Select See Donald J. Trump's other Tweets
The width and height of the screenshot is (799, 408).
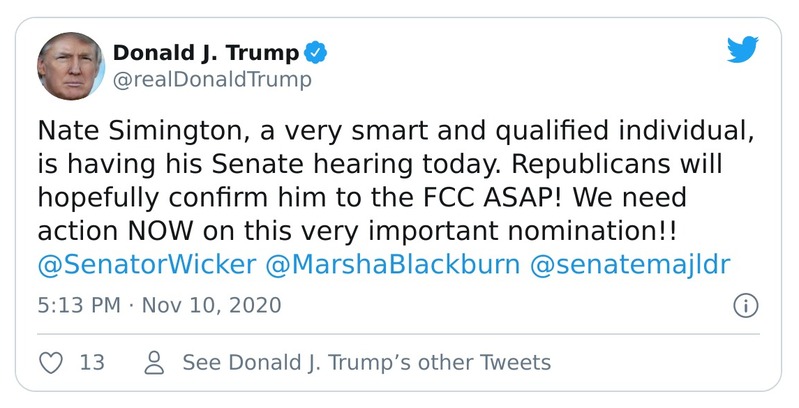coord(366,362)
